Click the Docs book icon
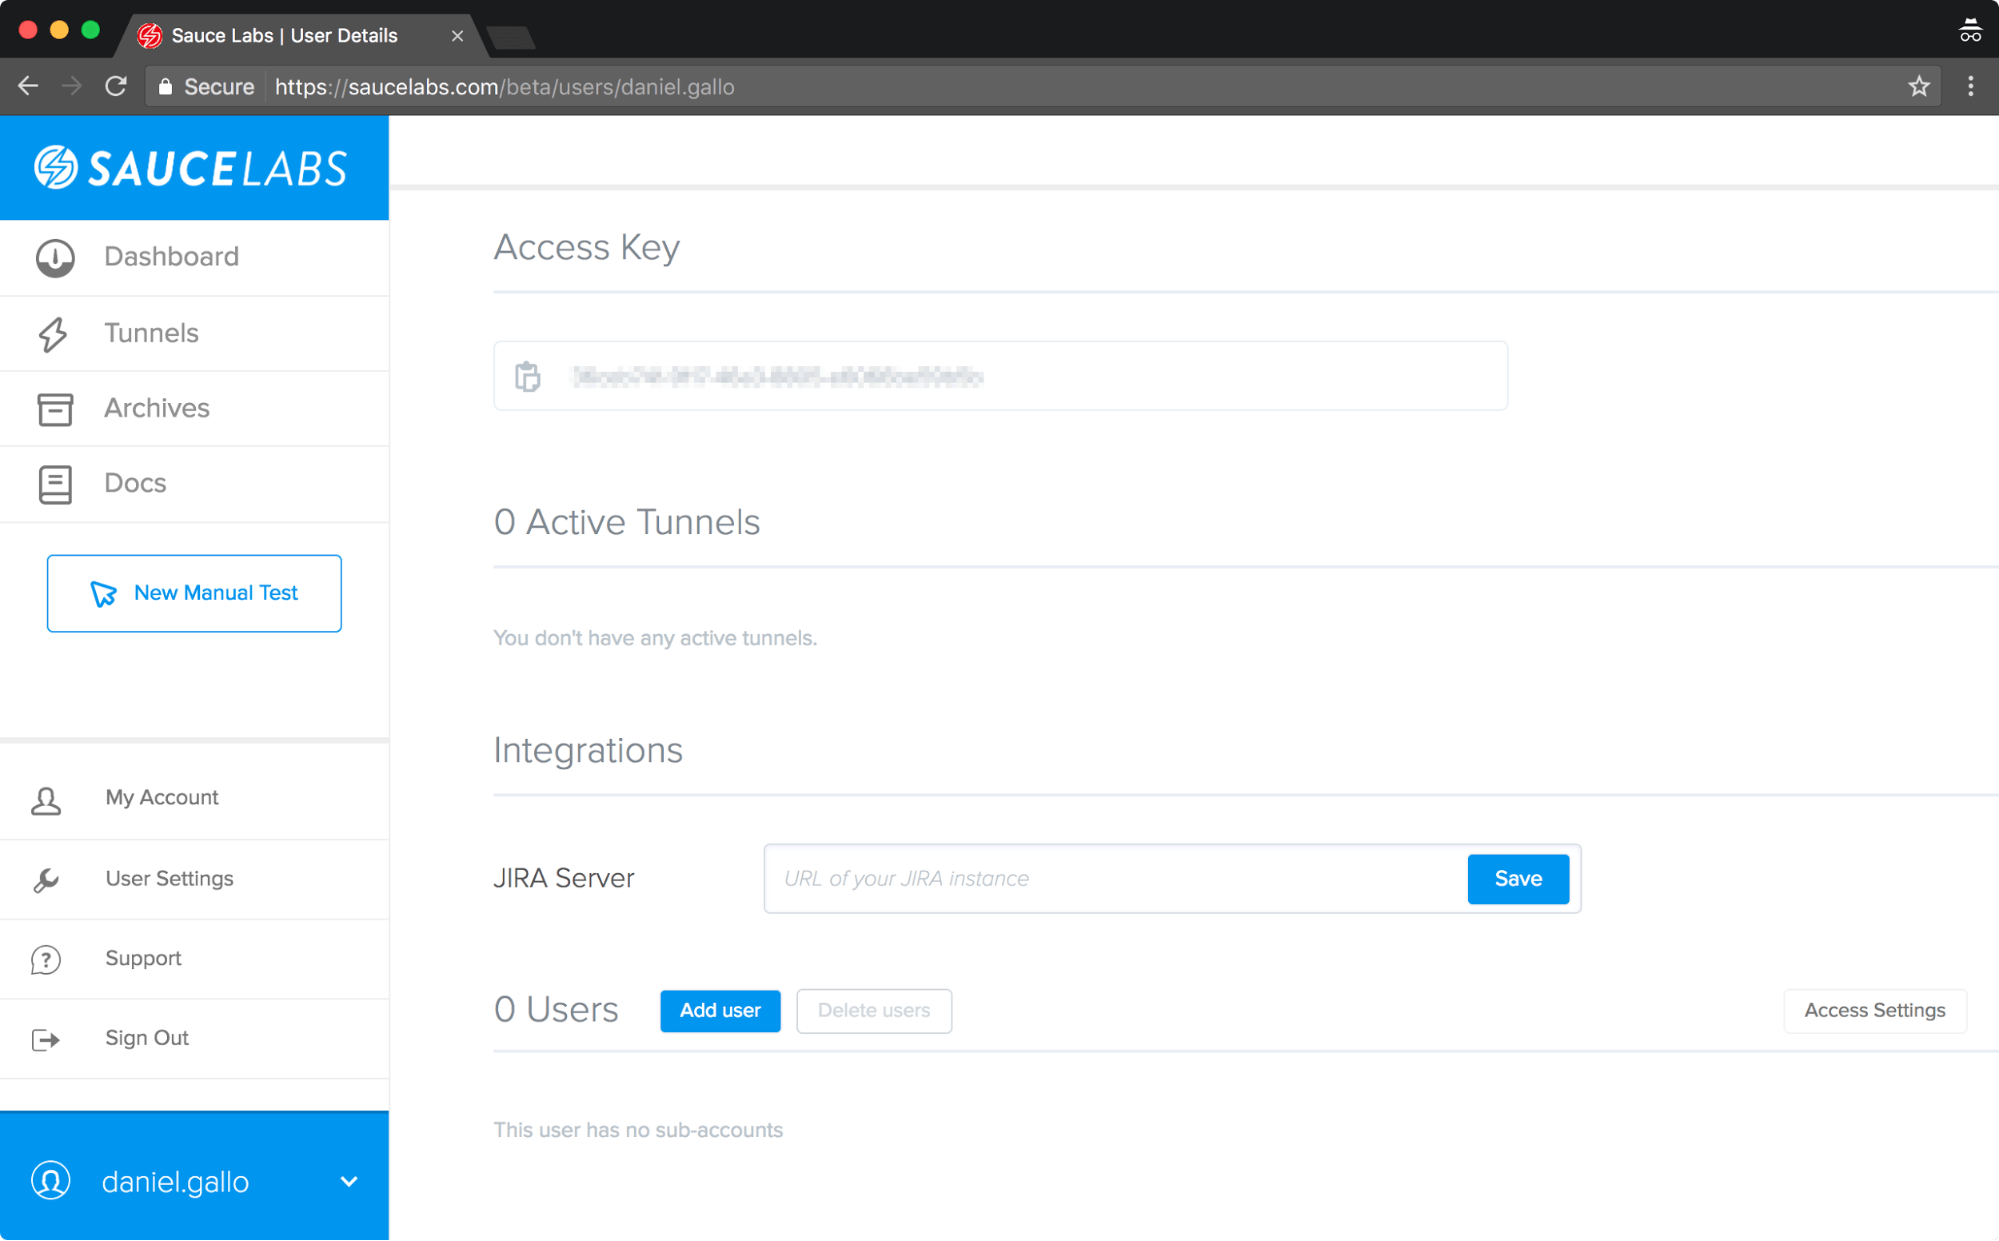 click(55, 484)
